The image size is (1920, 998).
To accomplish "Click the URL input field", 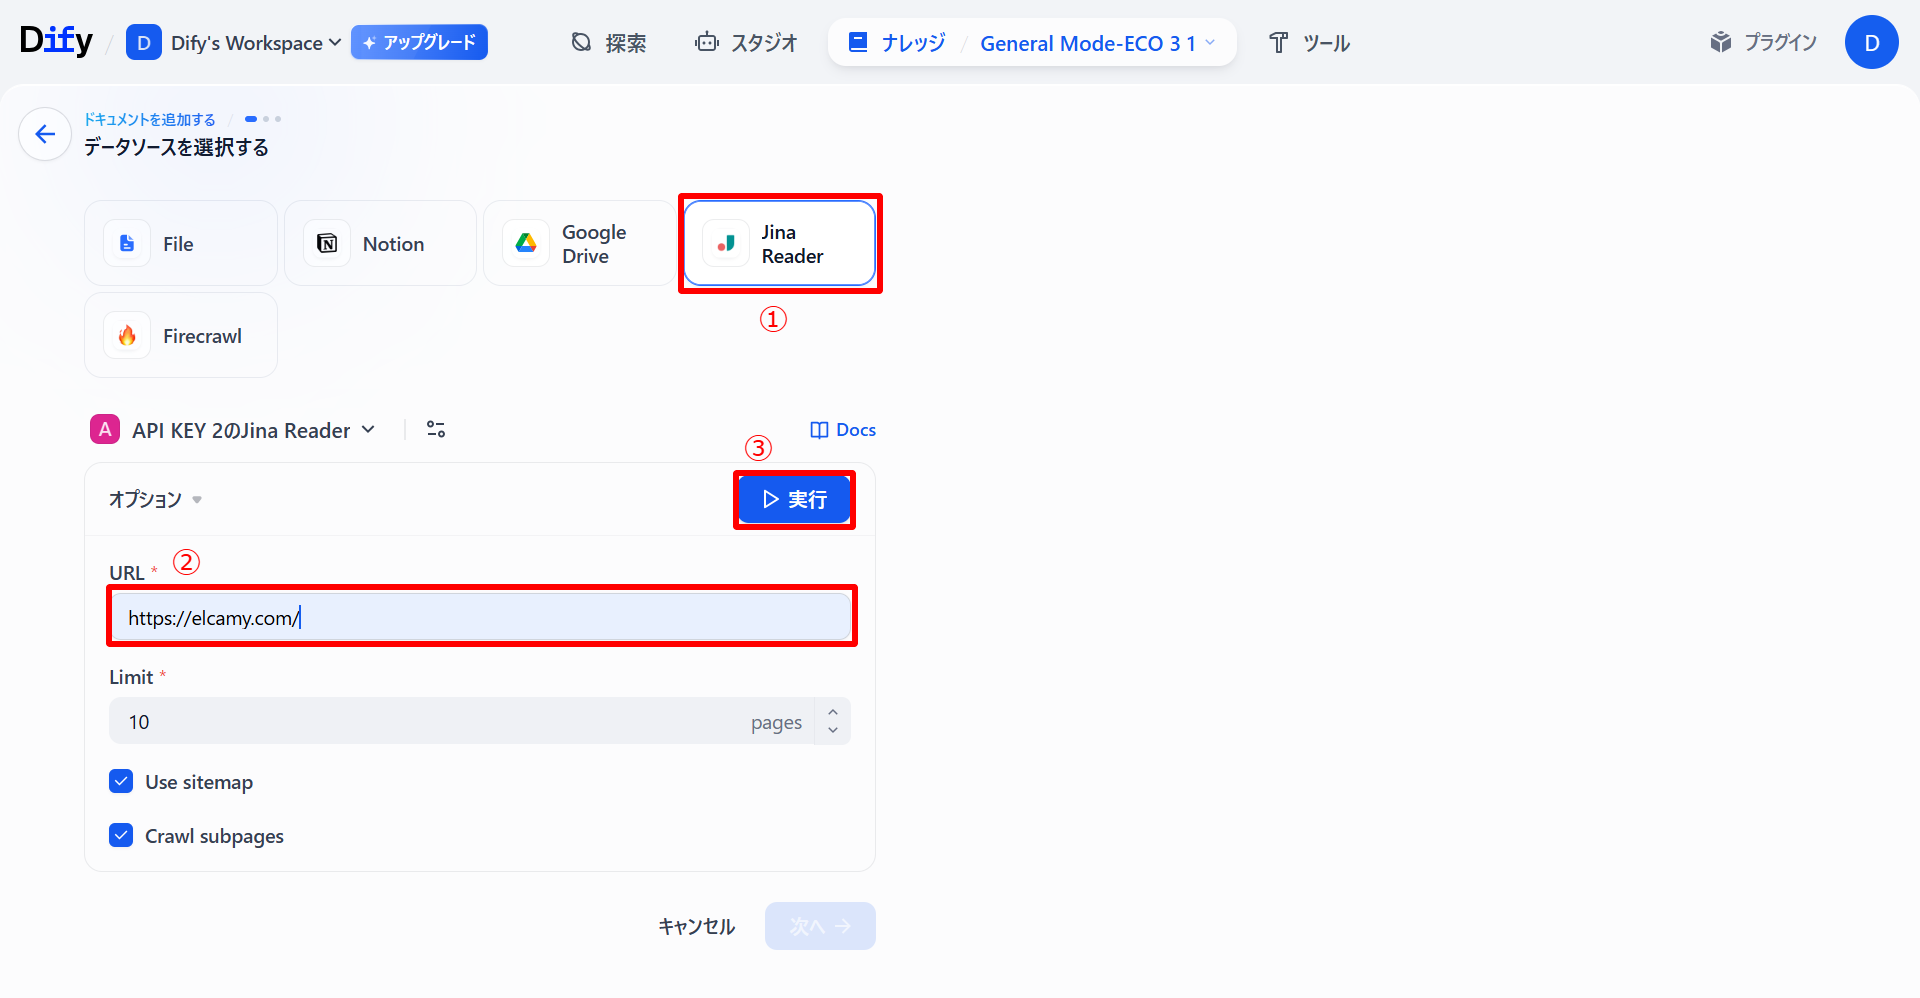I will (481, 617).
